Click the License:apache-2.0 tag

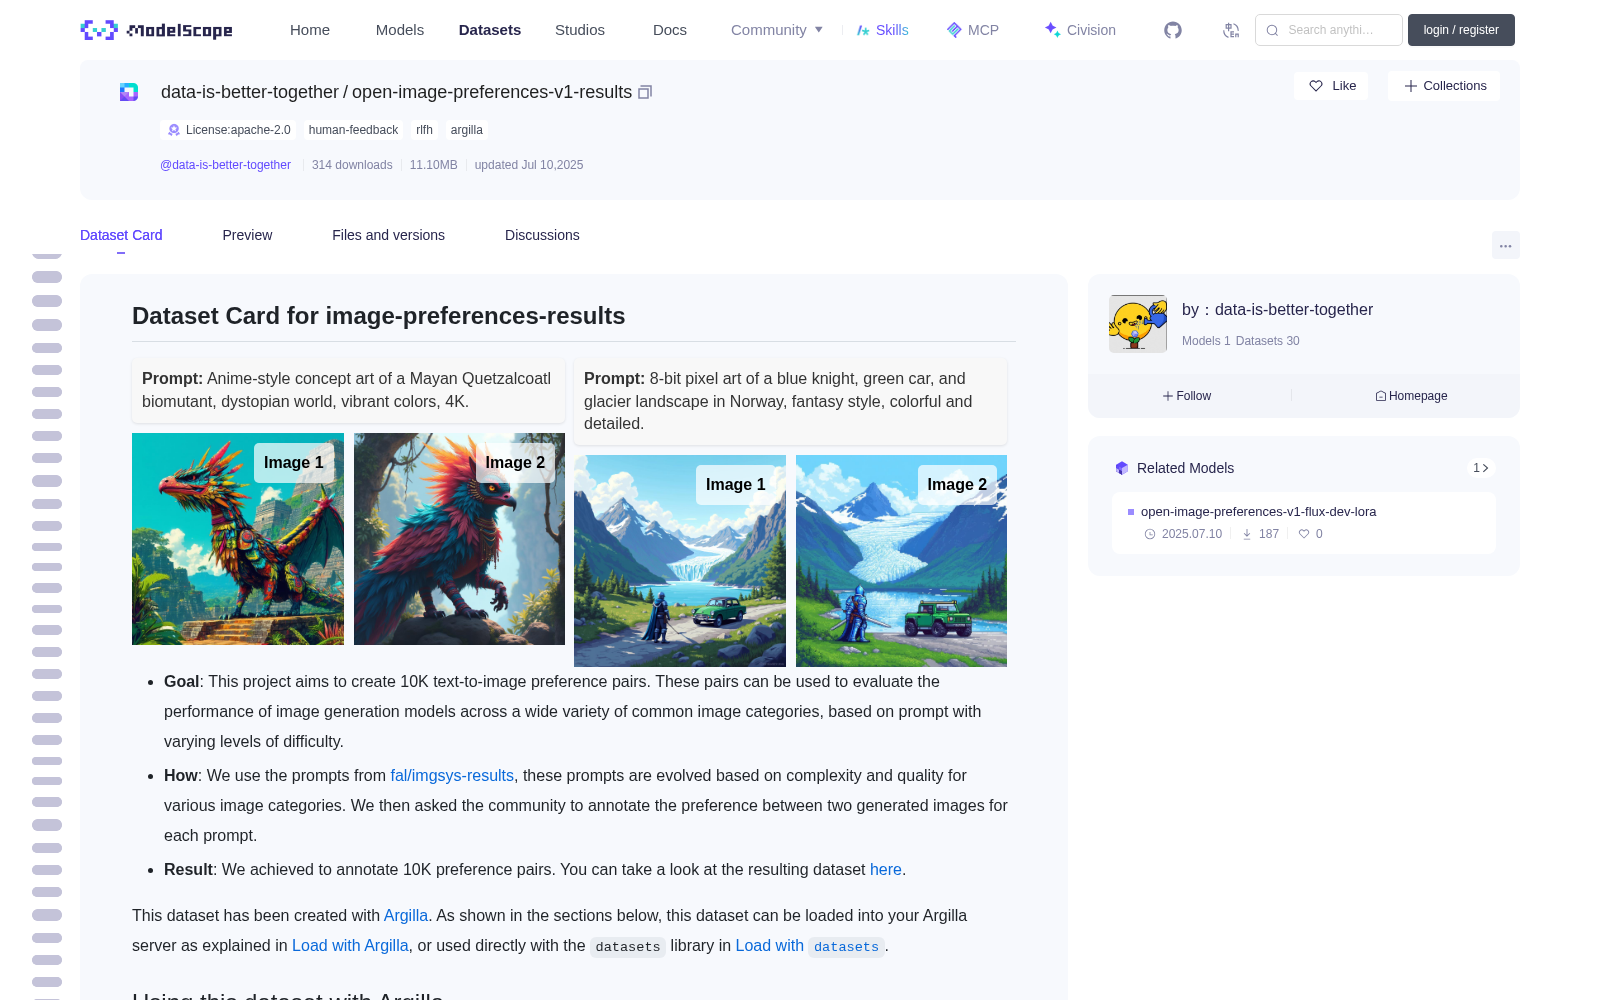[x=228, y=130]
